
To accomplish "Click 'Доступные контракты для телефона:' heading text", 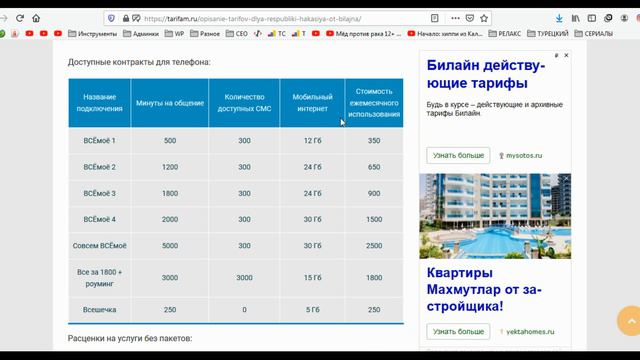I will (x=139, y=62).
